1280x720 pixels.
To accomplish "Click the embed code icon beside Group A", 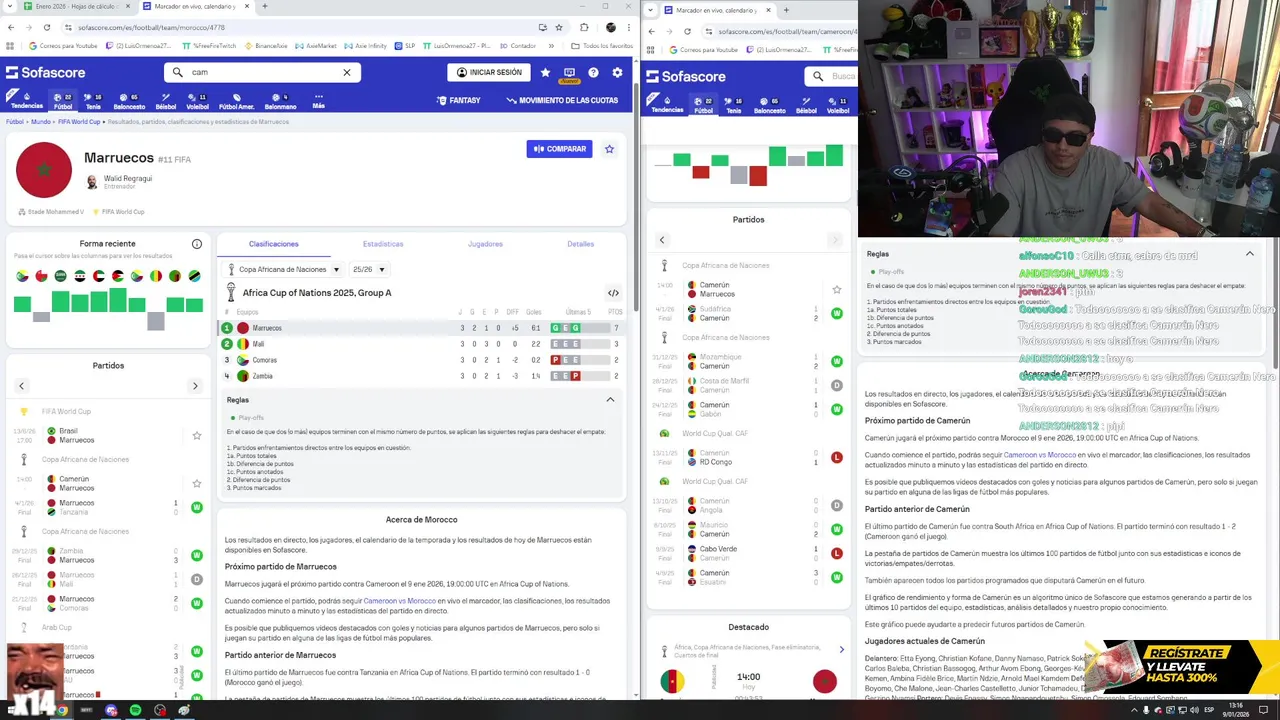I will click(613, 293).
